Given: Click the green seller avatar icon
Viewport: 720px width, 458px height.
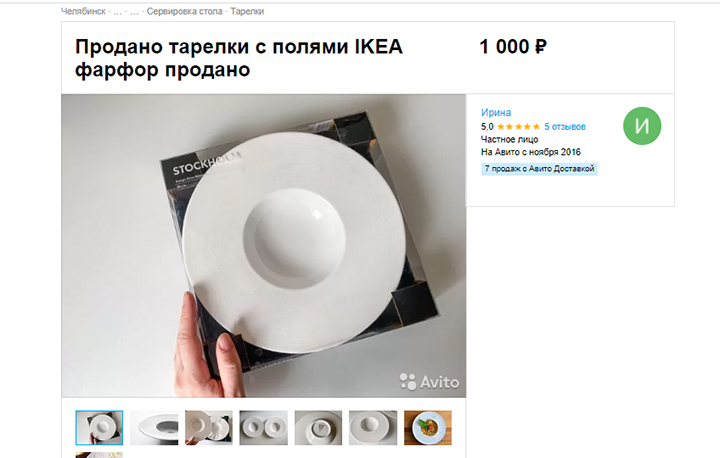Looking at the screenshot, I should point(642,126).
